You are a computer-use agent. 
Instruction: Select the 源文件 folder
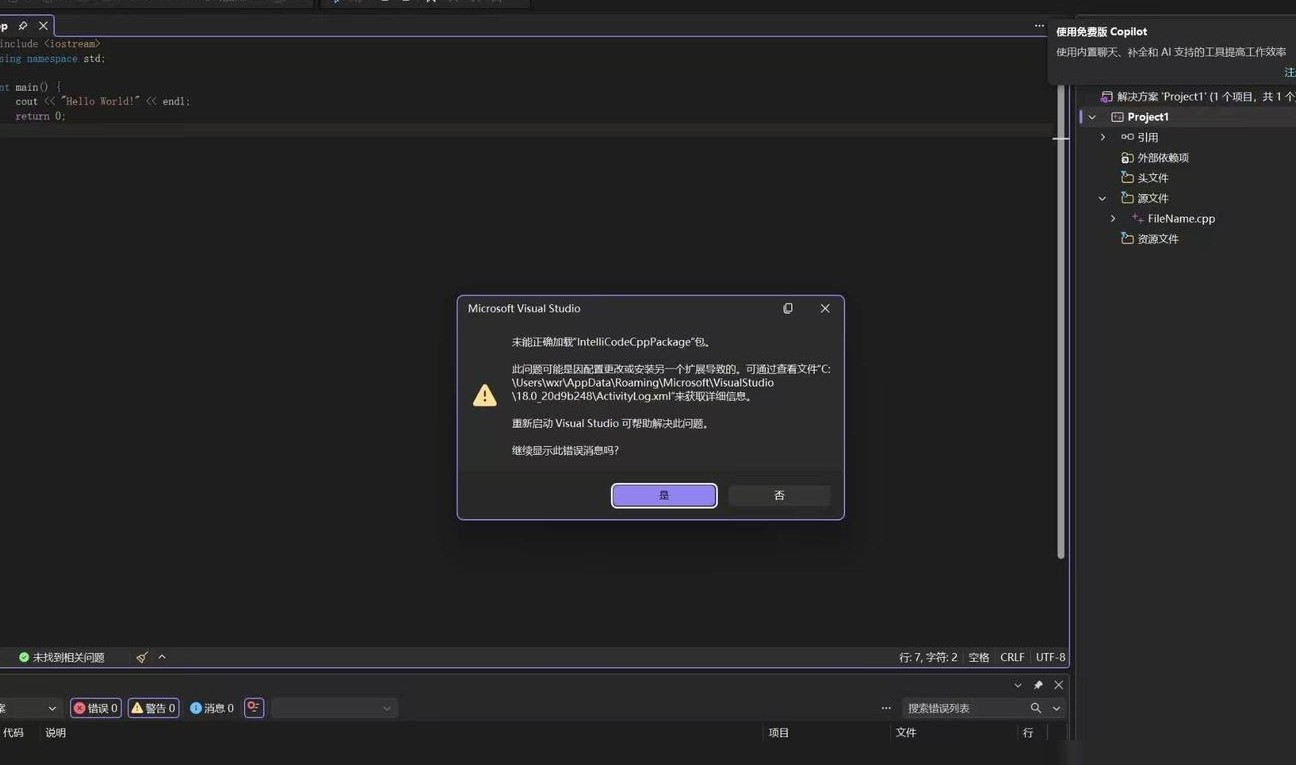click(1153, 198)
